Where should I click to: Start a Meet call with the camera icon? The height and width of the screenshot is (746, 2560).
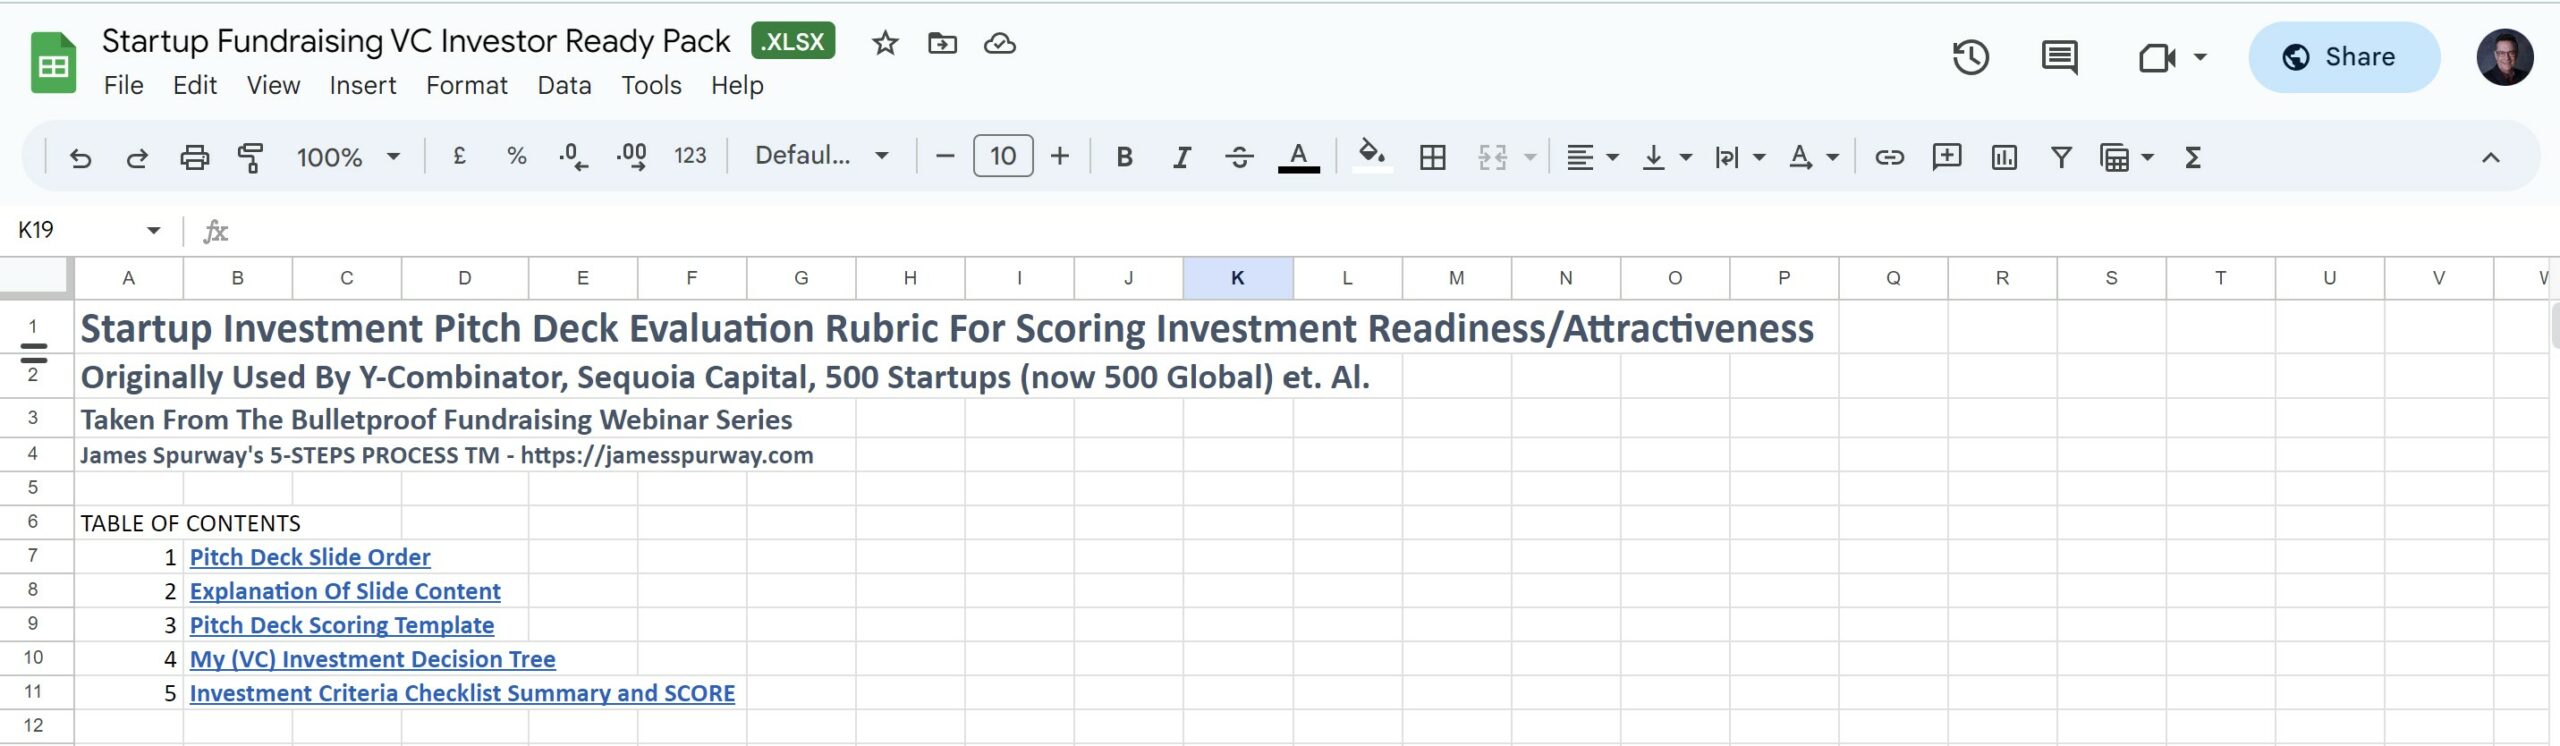(x=2157, y=58)
